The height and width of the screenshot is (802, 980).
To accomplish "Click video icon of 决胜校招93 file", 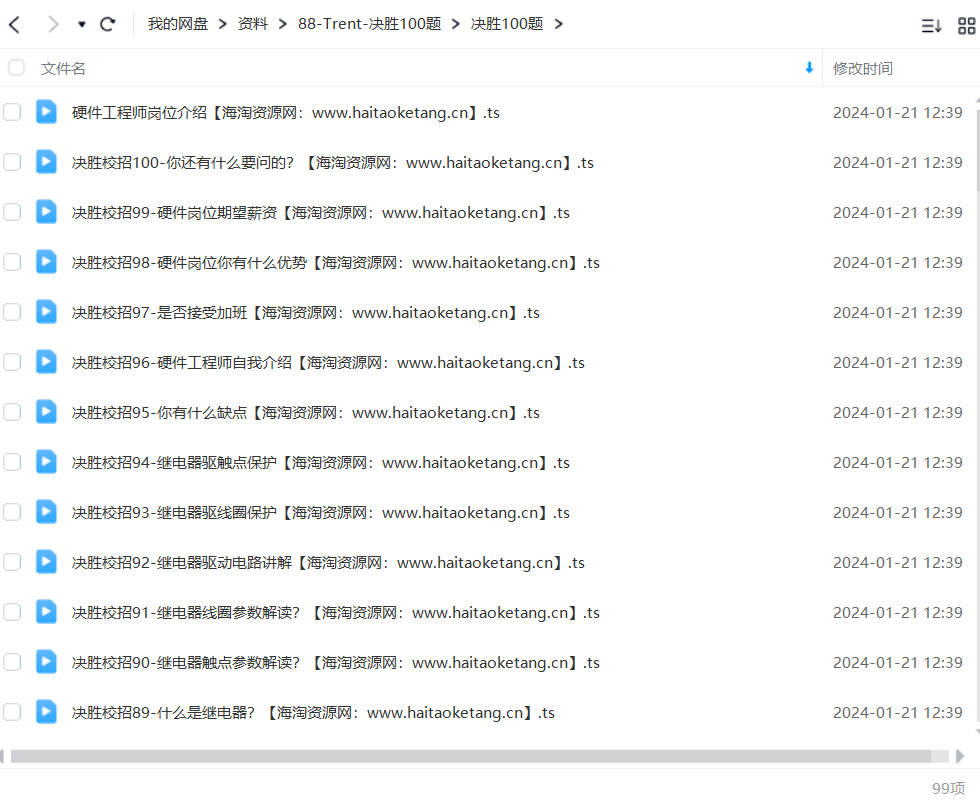I will pyautogui.click(x=46, y=512).
